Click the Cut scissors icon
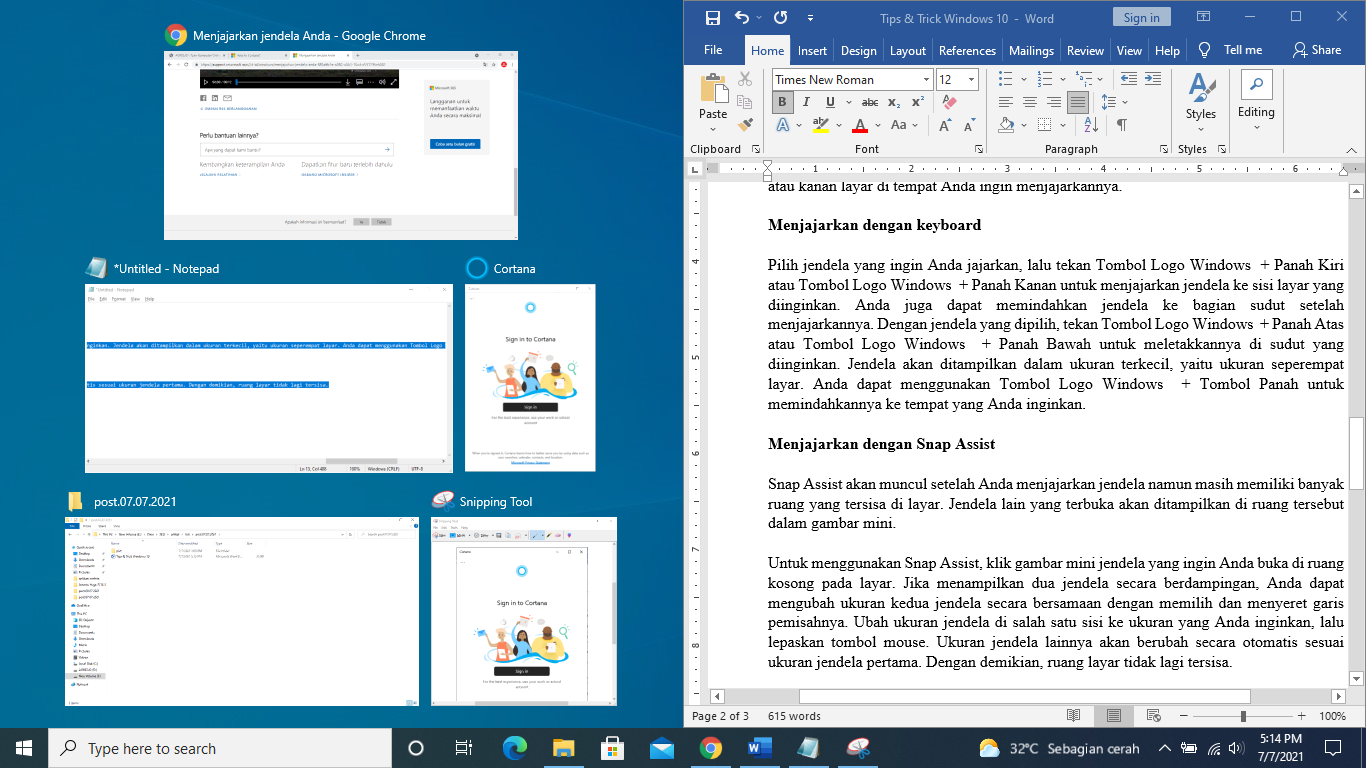1366x768 pixels. (745, 79)
